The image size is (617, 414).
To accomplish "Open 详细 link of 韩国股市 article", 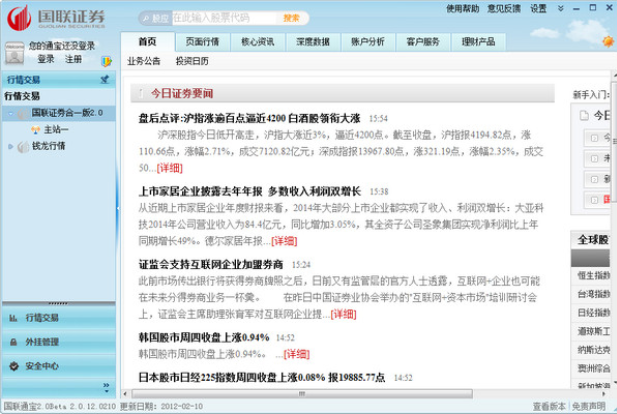I will (x=296, y=354).
